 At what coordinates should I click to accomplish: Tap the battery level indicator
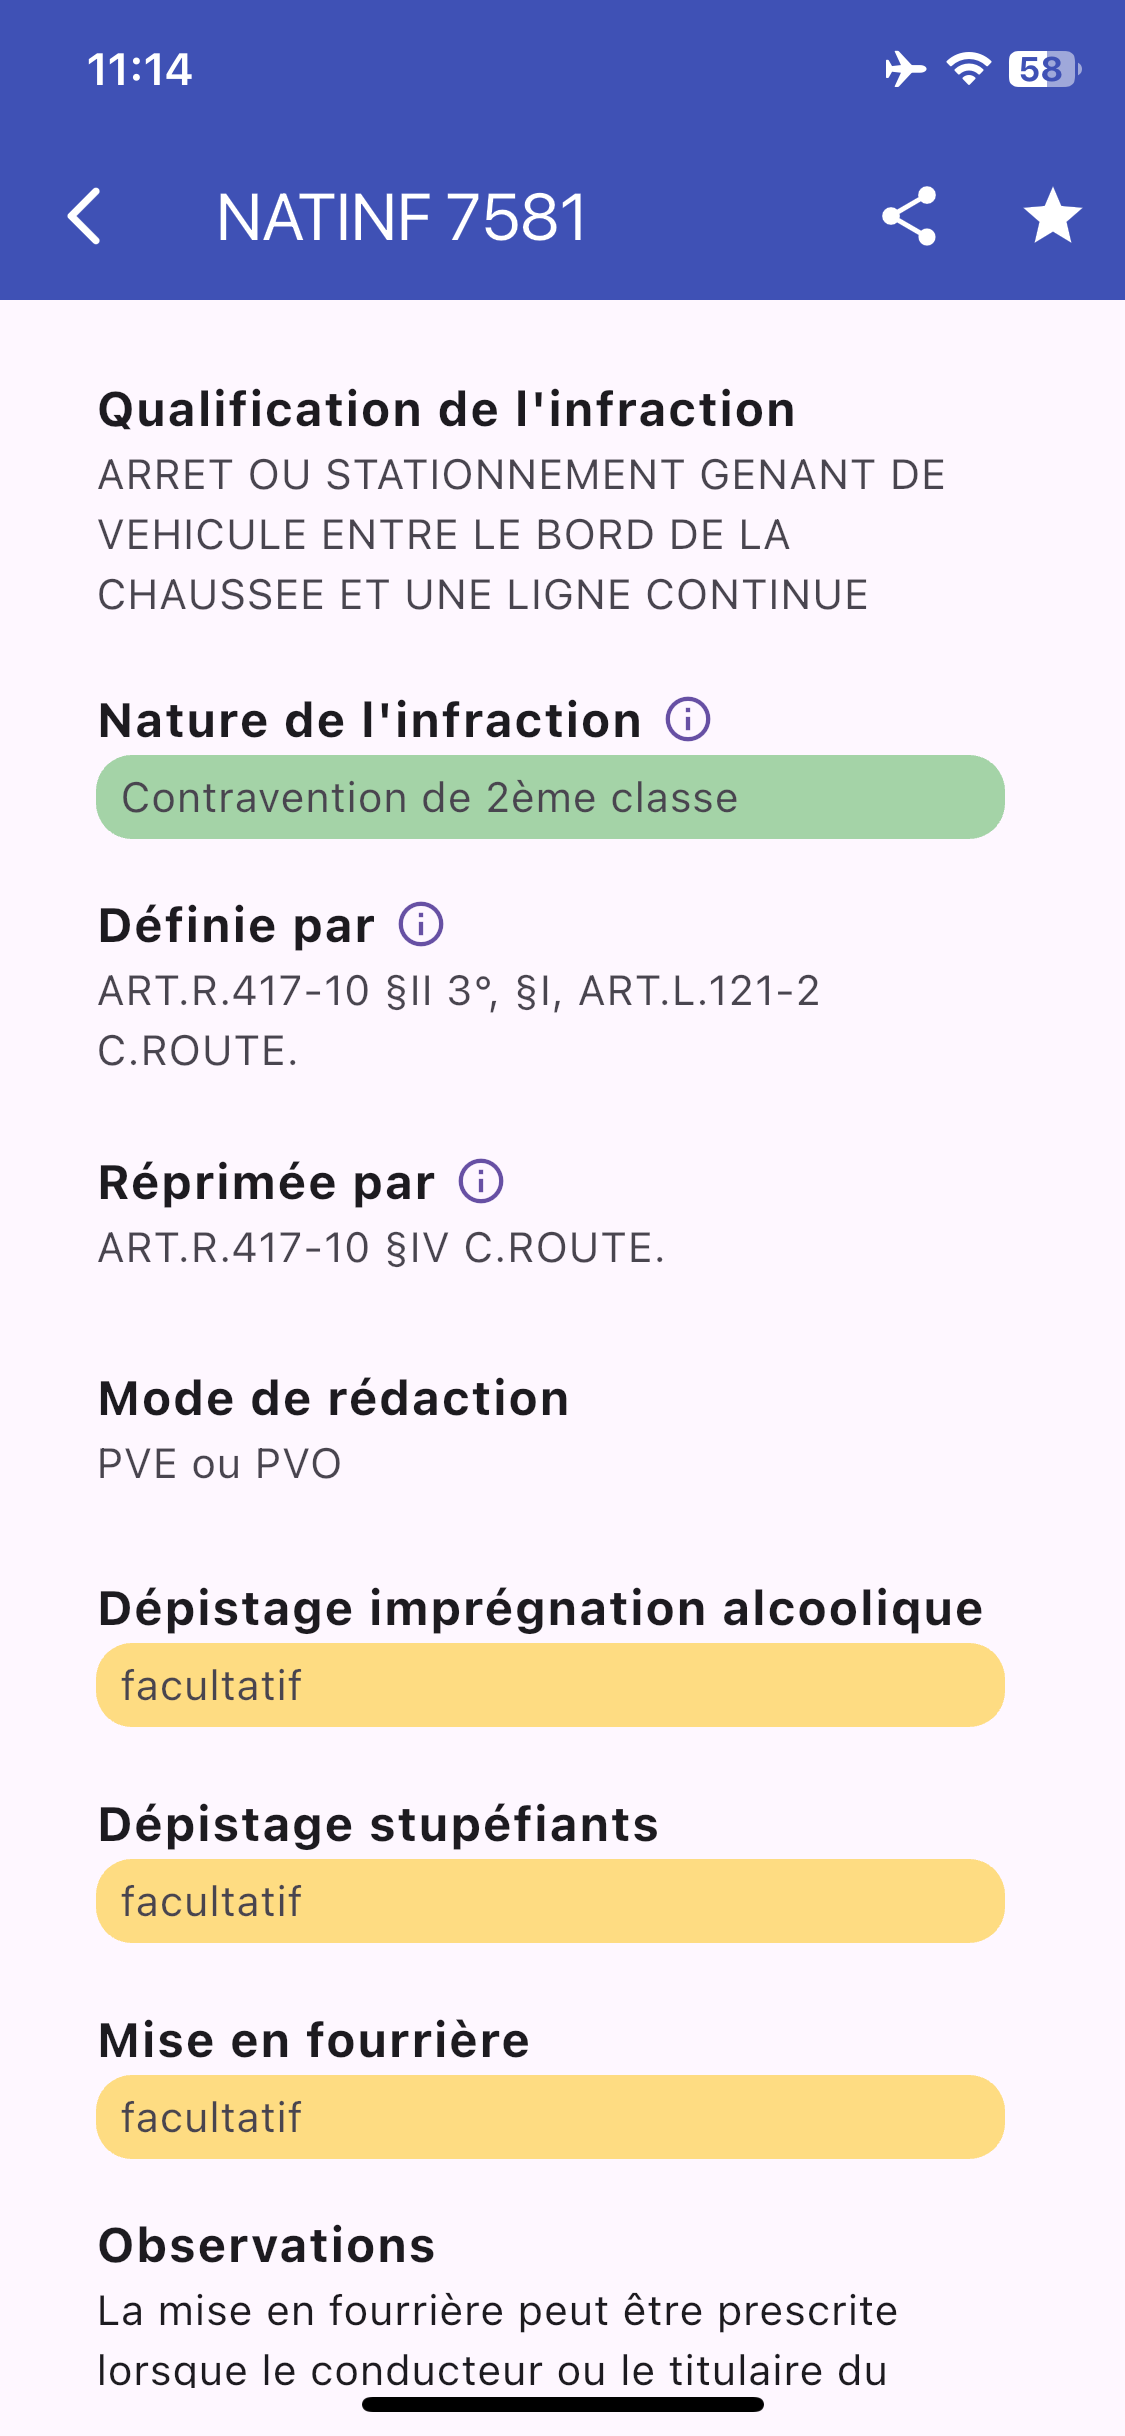pos(1044,69)
